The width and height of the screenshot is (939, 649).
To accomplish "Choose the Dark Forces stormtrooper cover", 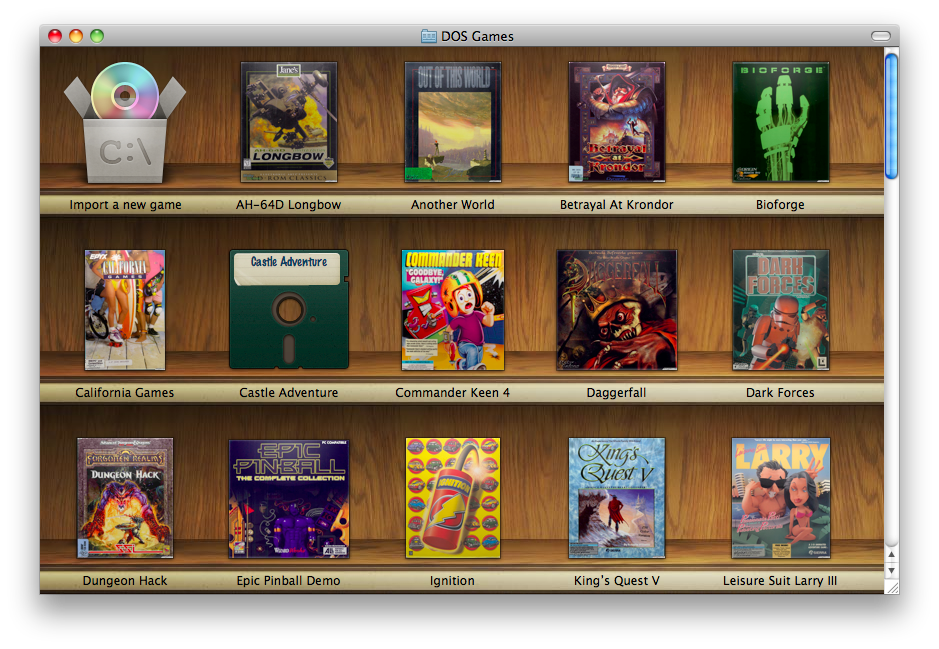I will coord(781,310).
